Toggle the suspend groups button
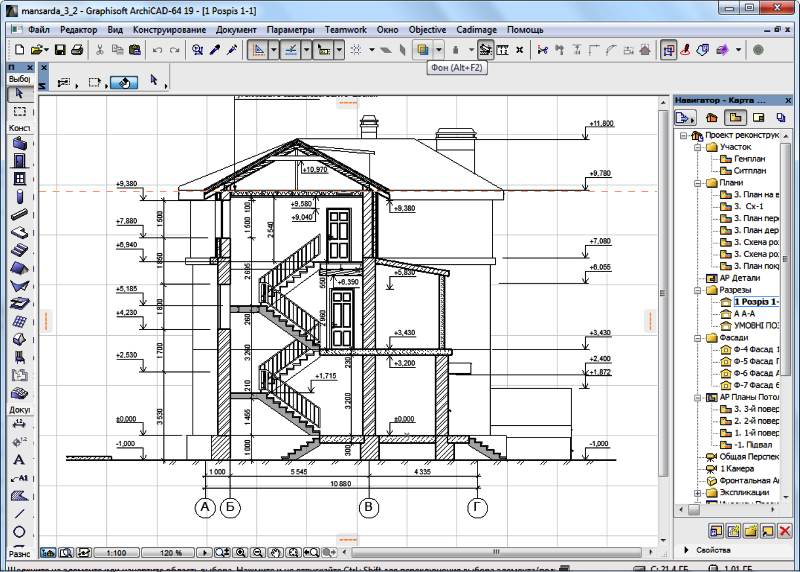The width and height of the screenshot is (800, 572). coord(668,50)
